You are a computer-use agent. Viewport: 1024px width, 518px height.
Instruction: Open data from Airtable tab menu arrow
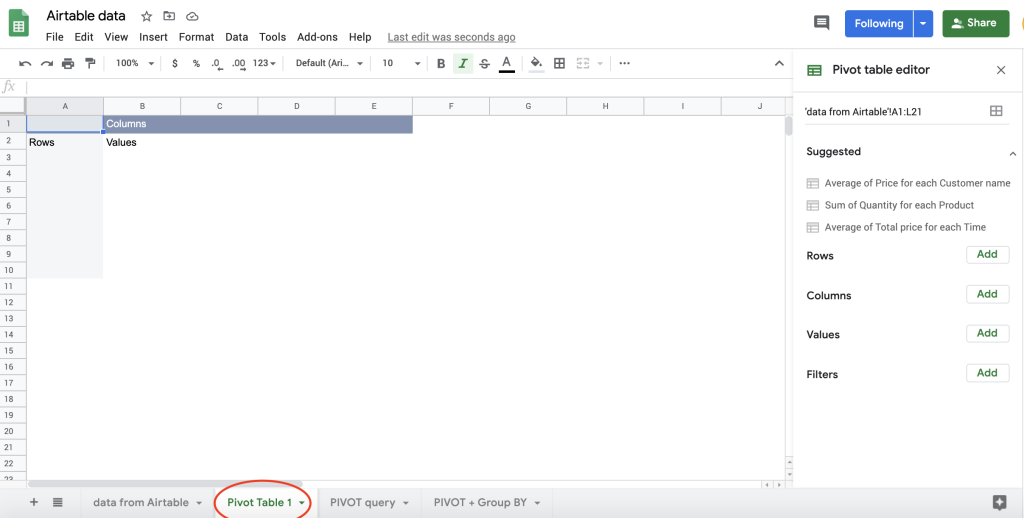(199, 503)
